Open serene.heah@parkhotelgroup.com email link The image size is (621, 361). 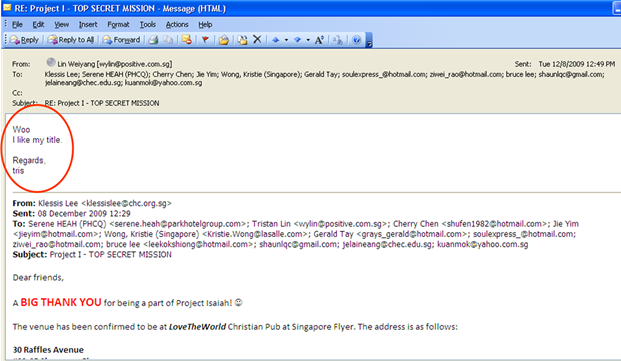177,224
